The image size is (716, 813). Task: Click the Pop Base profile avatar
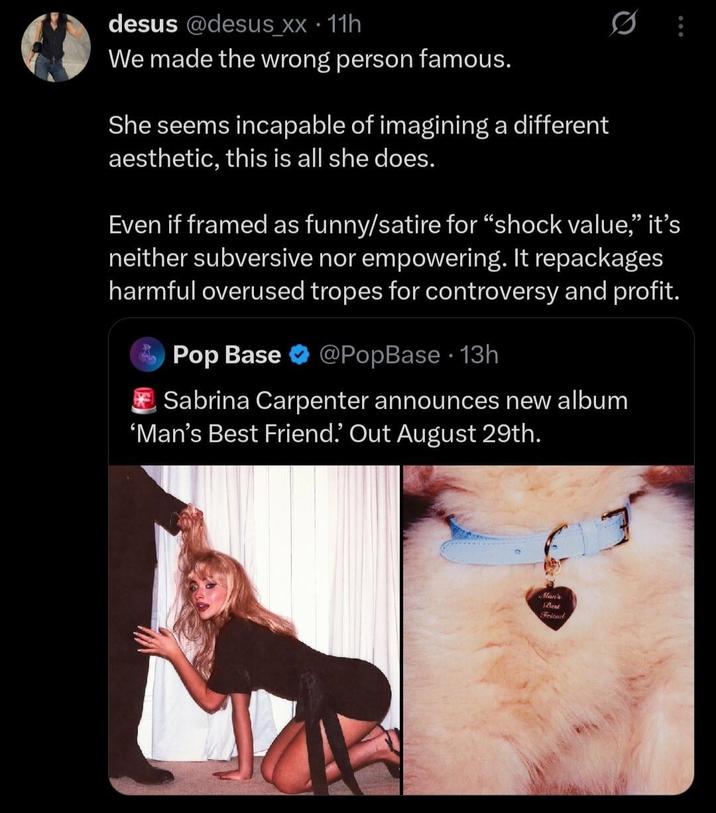[147, 355]
